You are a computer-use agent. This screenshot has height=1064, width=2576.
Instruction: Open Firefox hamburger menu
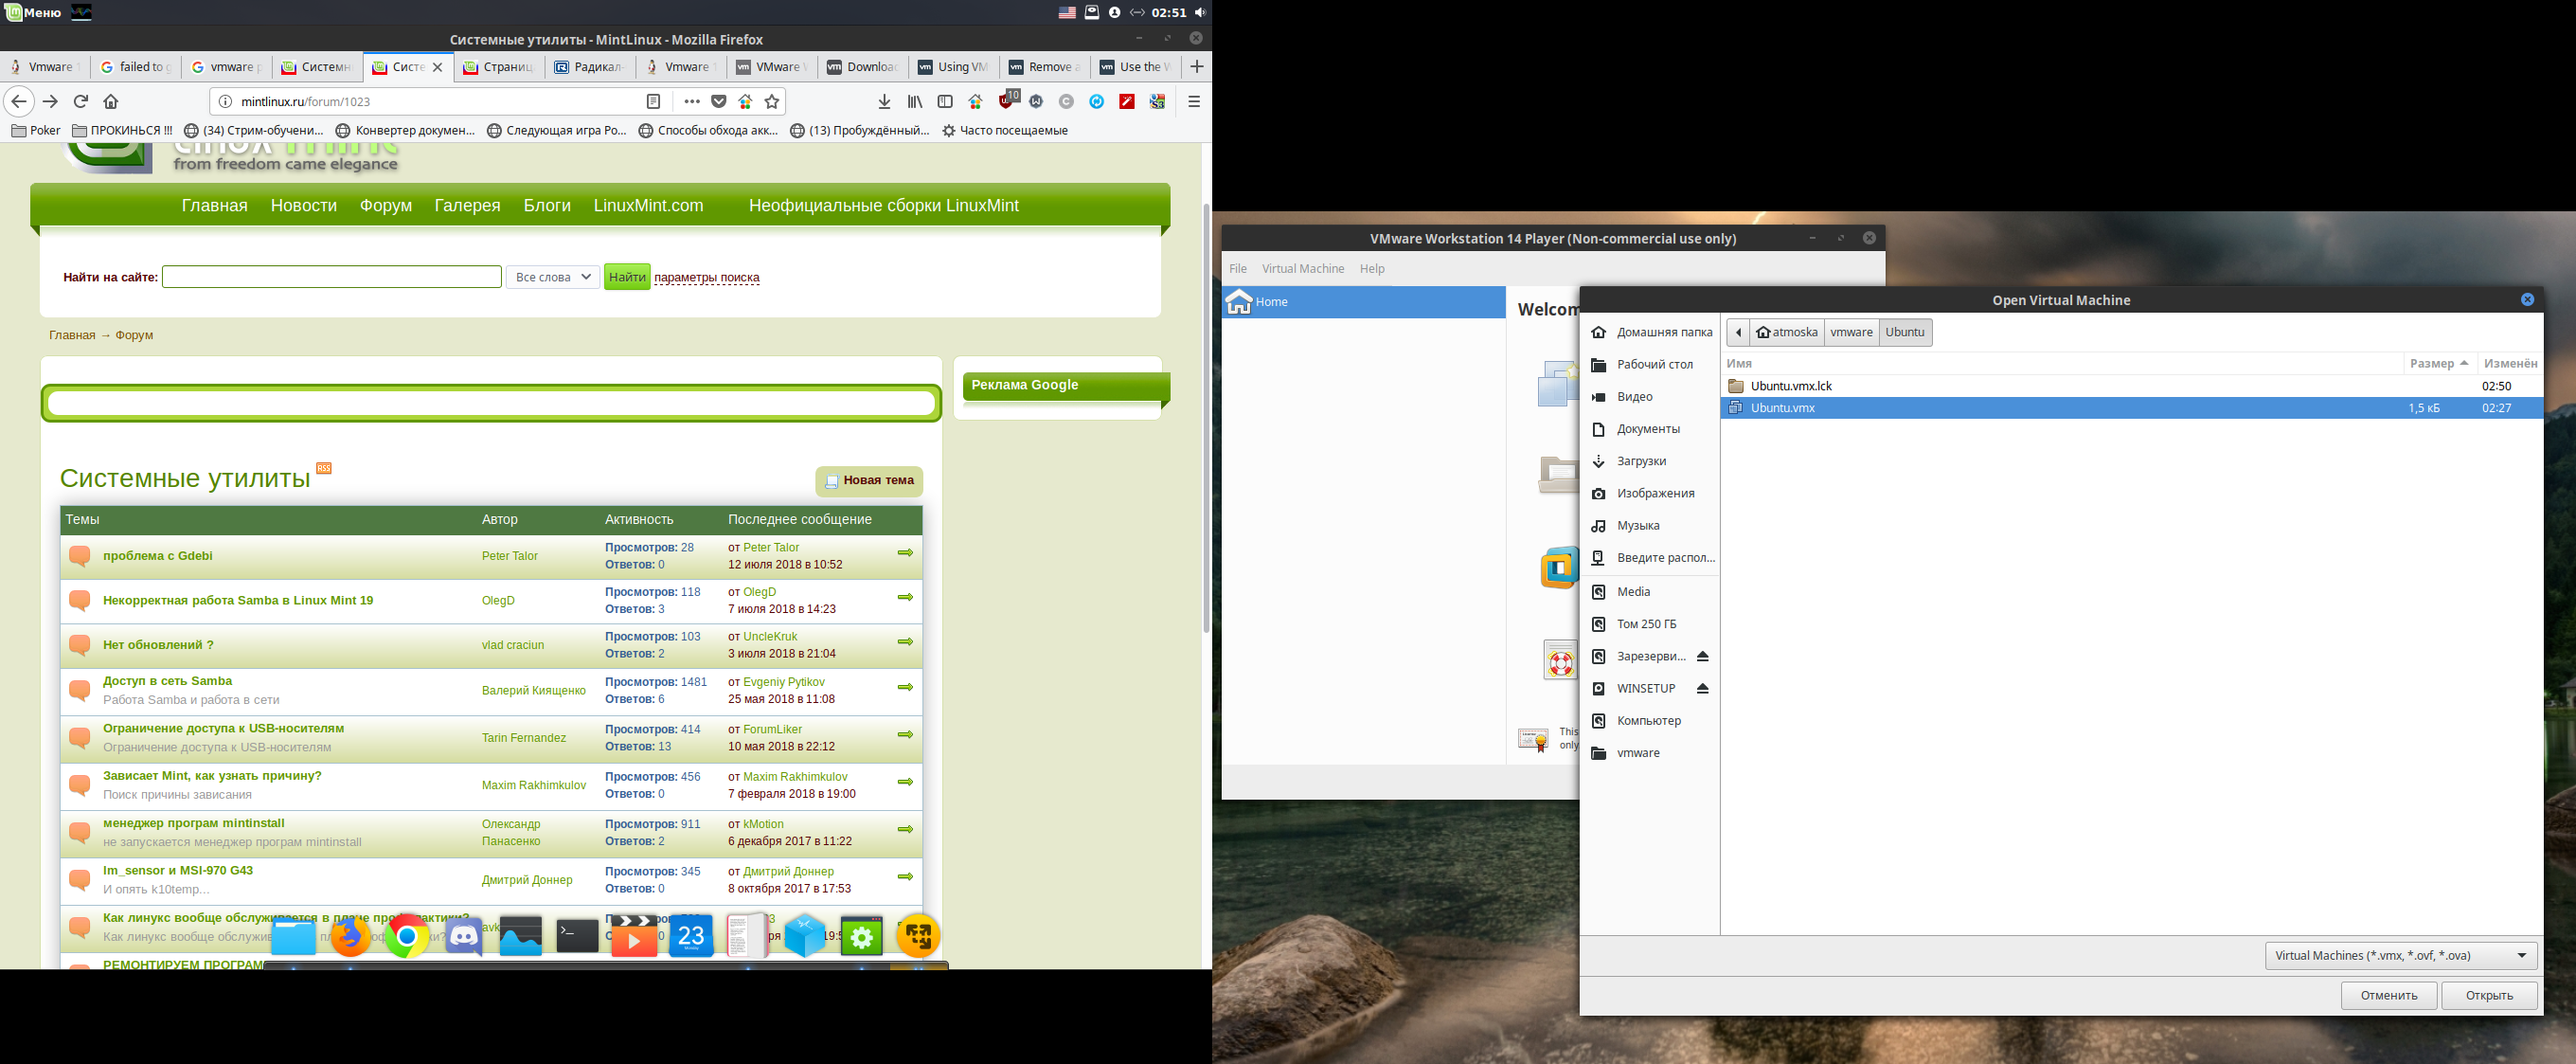tap(1194, 101)
